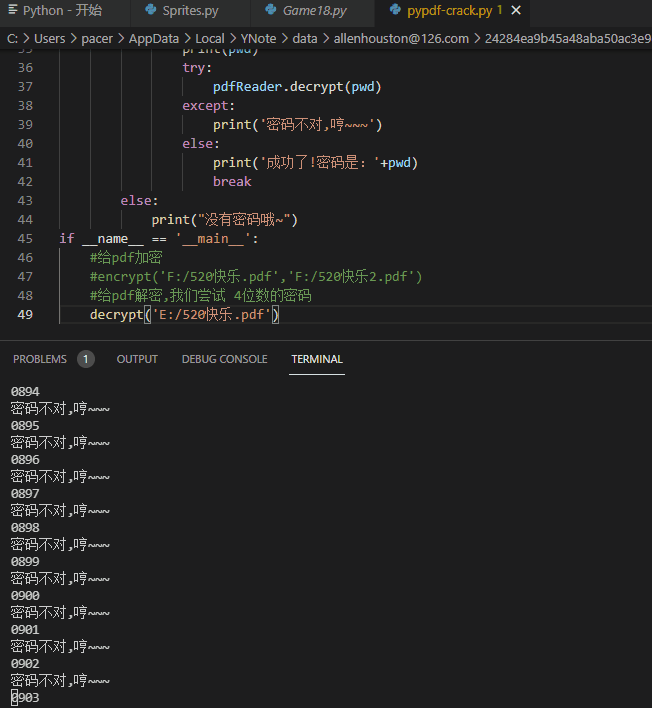Show the DEBUG CONSOLE panel

pos(224,359)
